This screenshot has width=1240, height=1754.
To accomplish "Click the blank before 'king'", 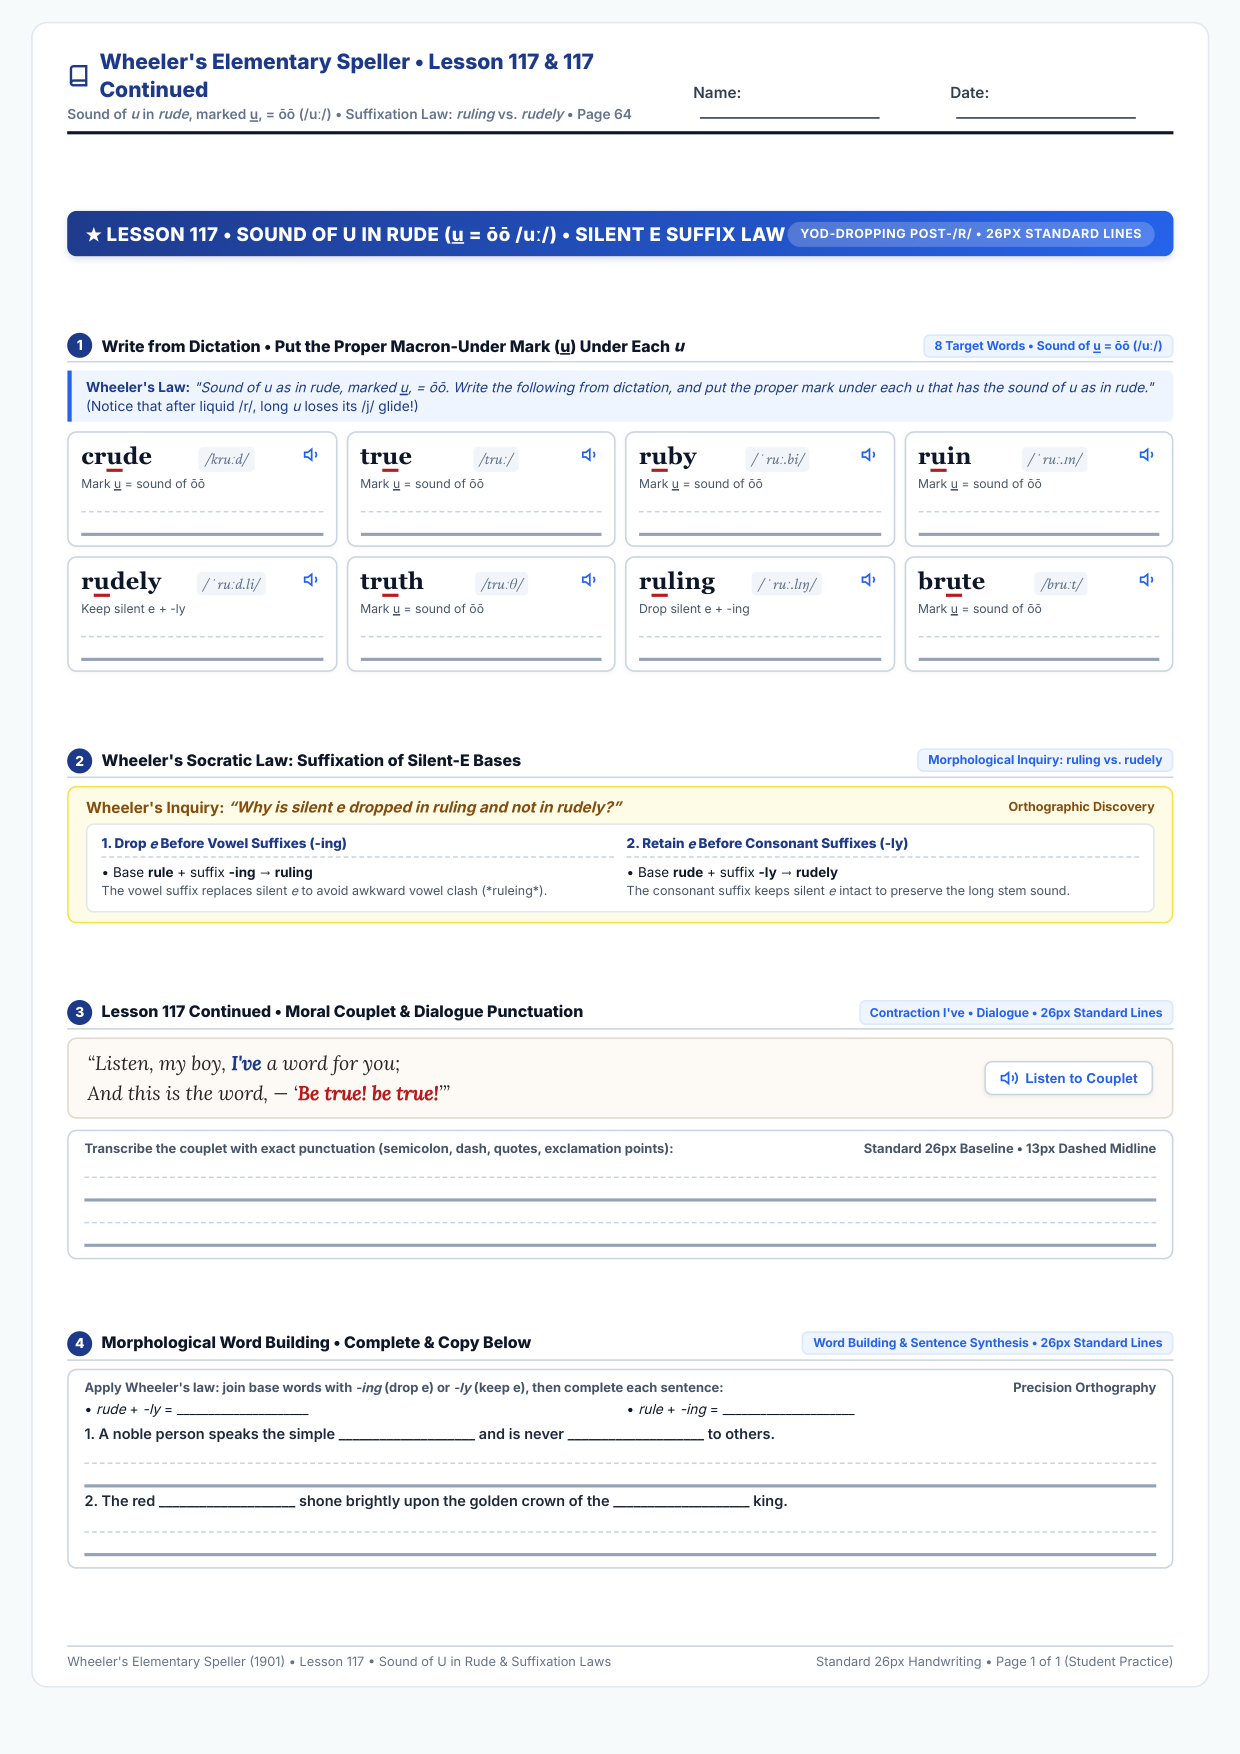I will click(x=681, y=1502).
